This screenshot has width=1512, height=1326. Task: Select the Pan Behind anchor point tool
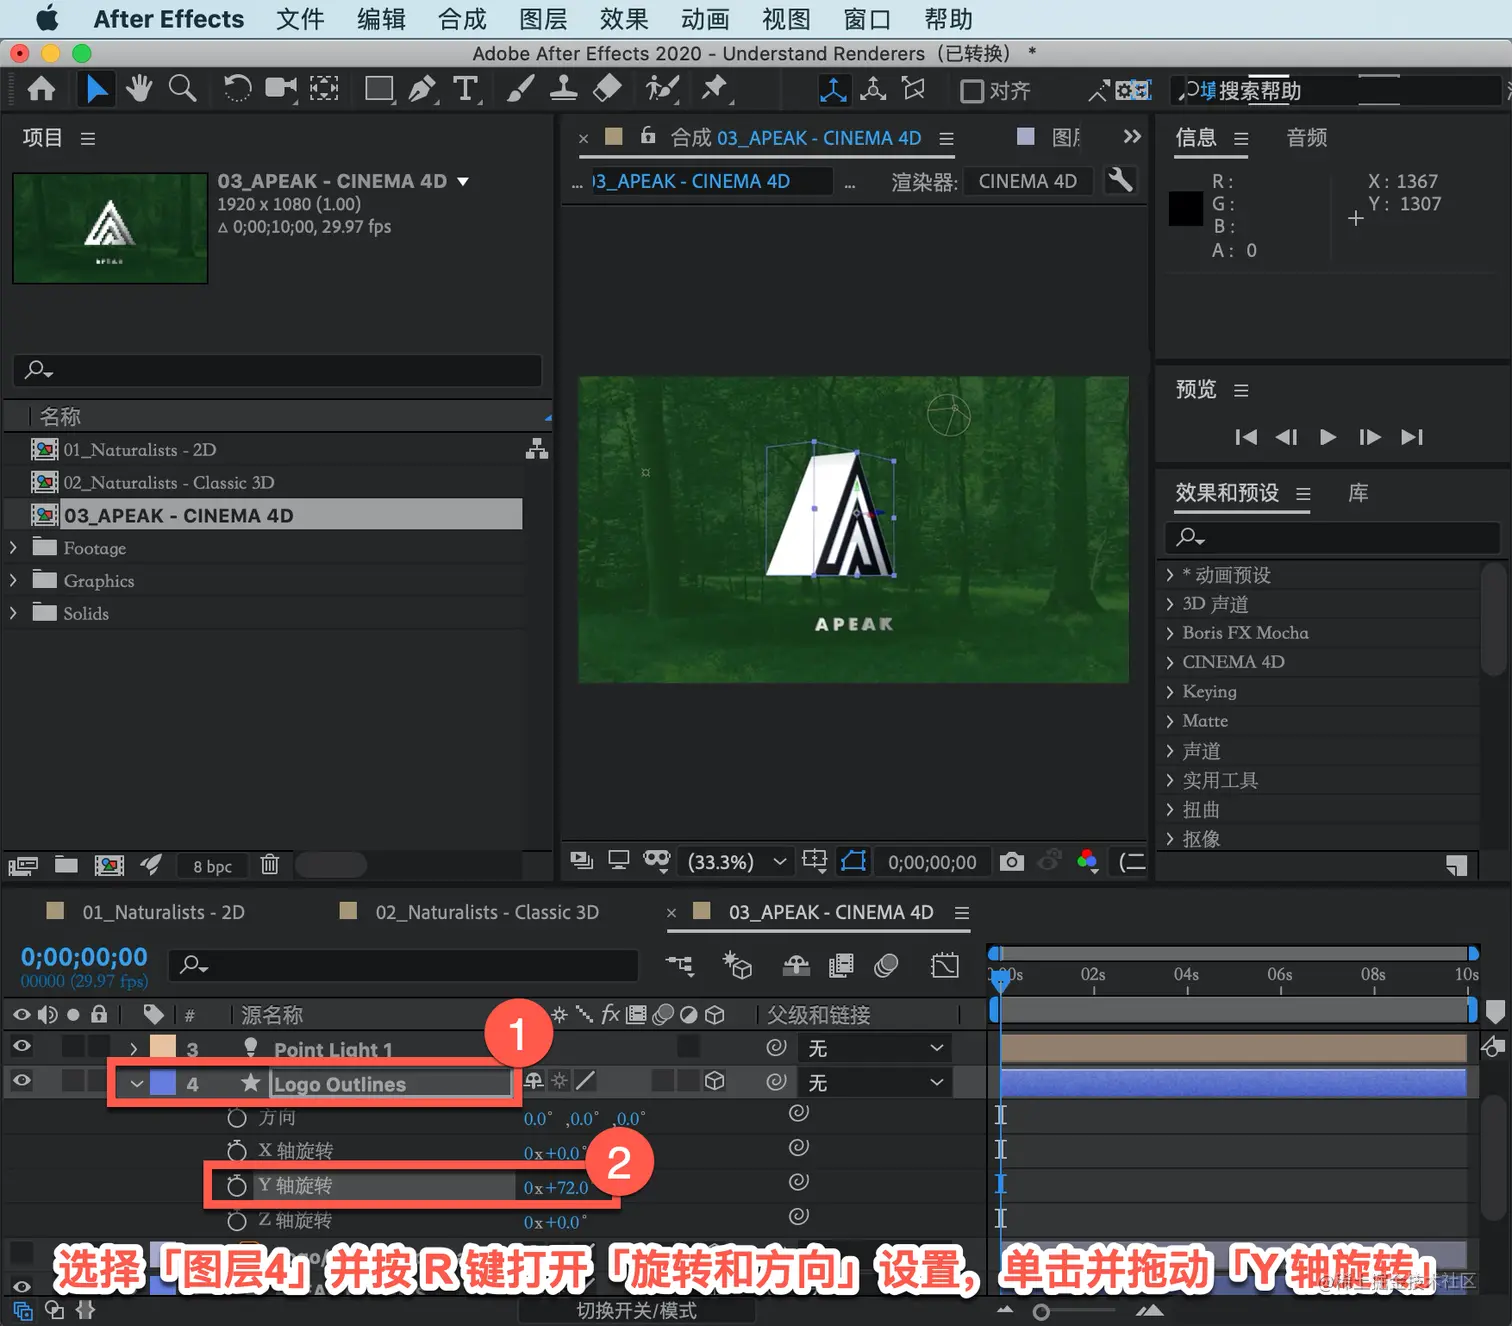point(324,89)
